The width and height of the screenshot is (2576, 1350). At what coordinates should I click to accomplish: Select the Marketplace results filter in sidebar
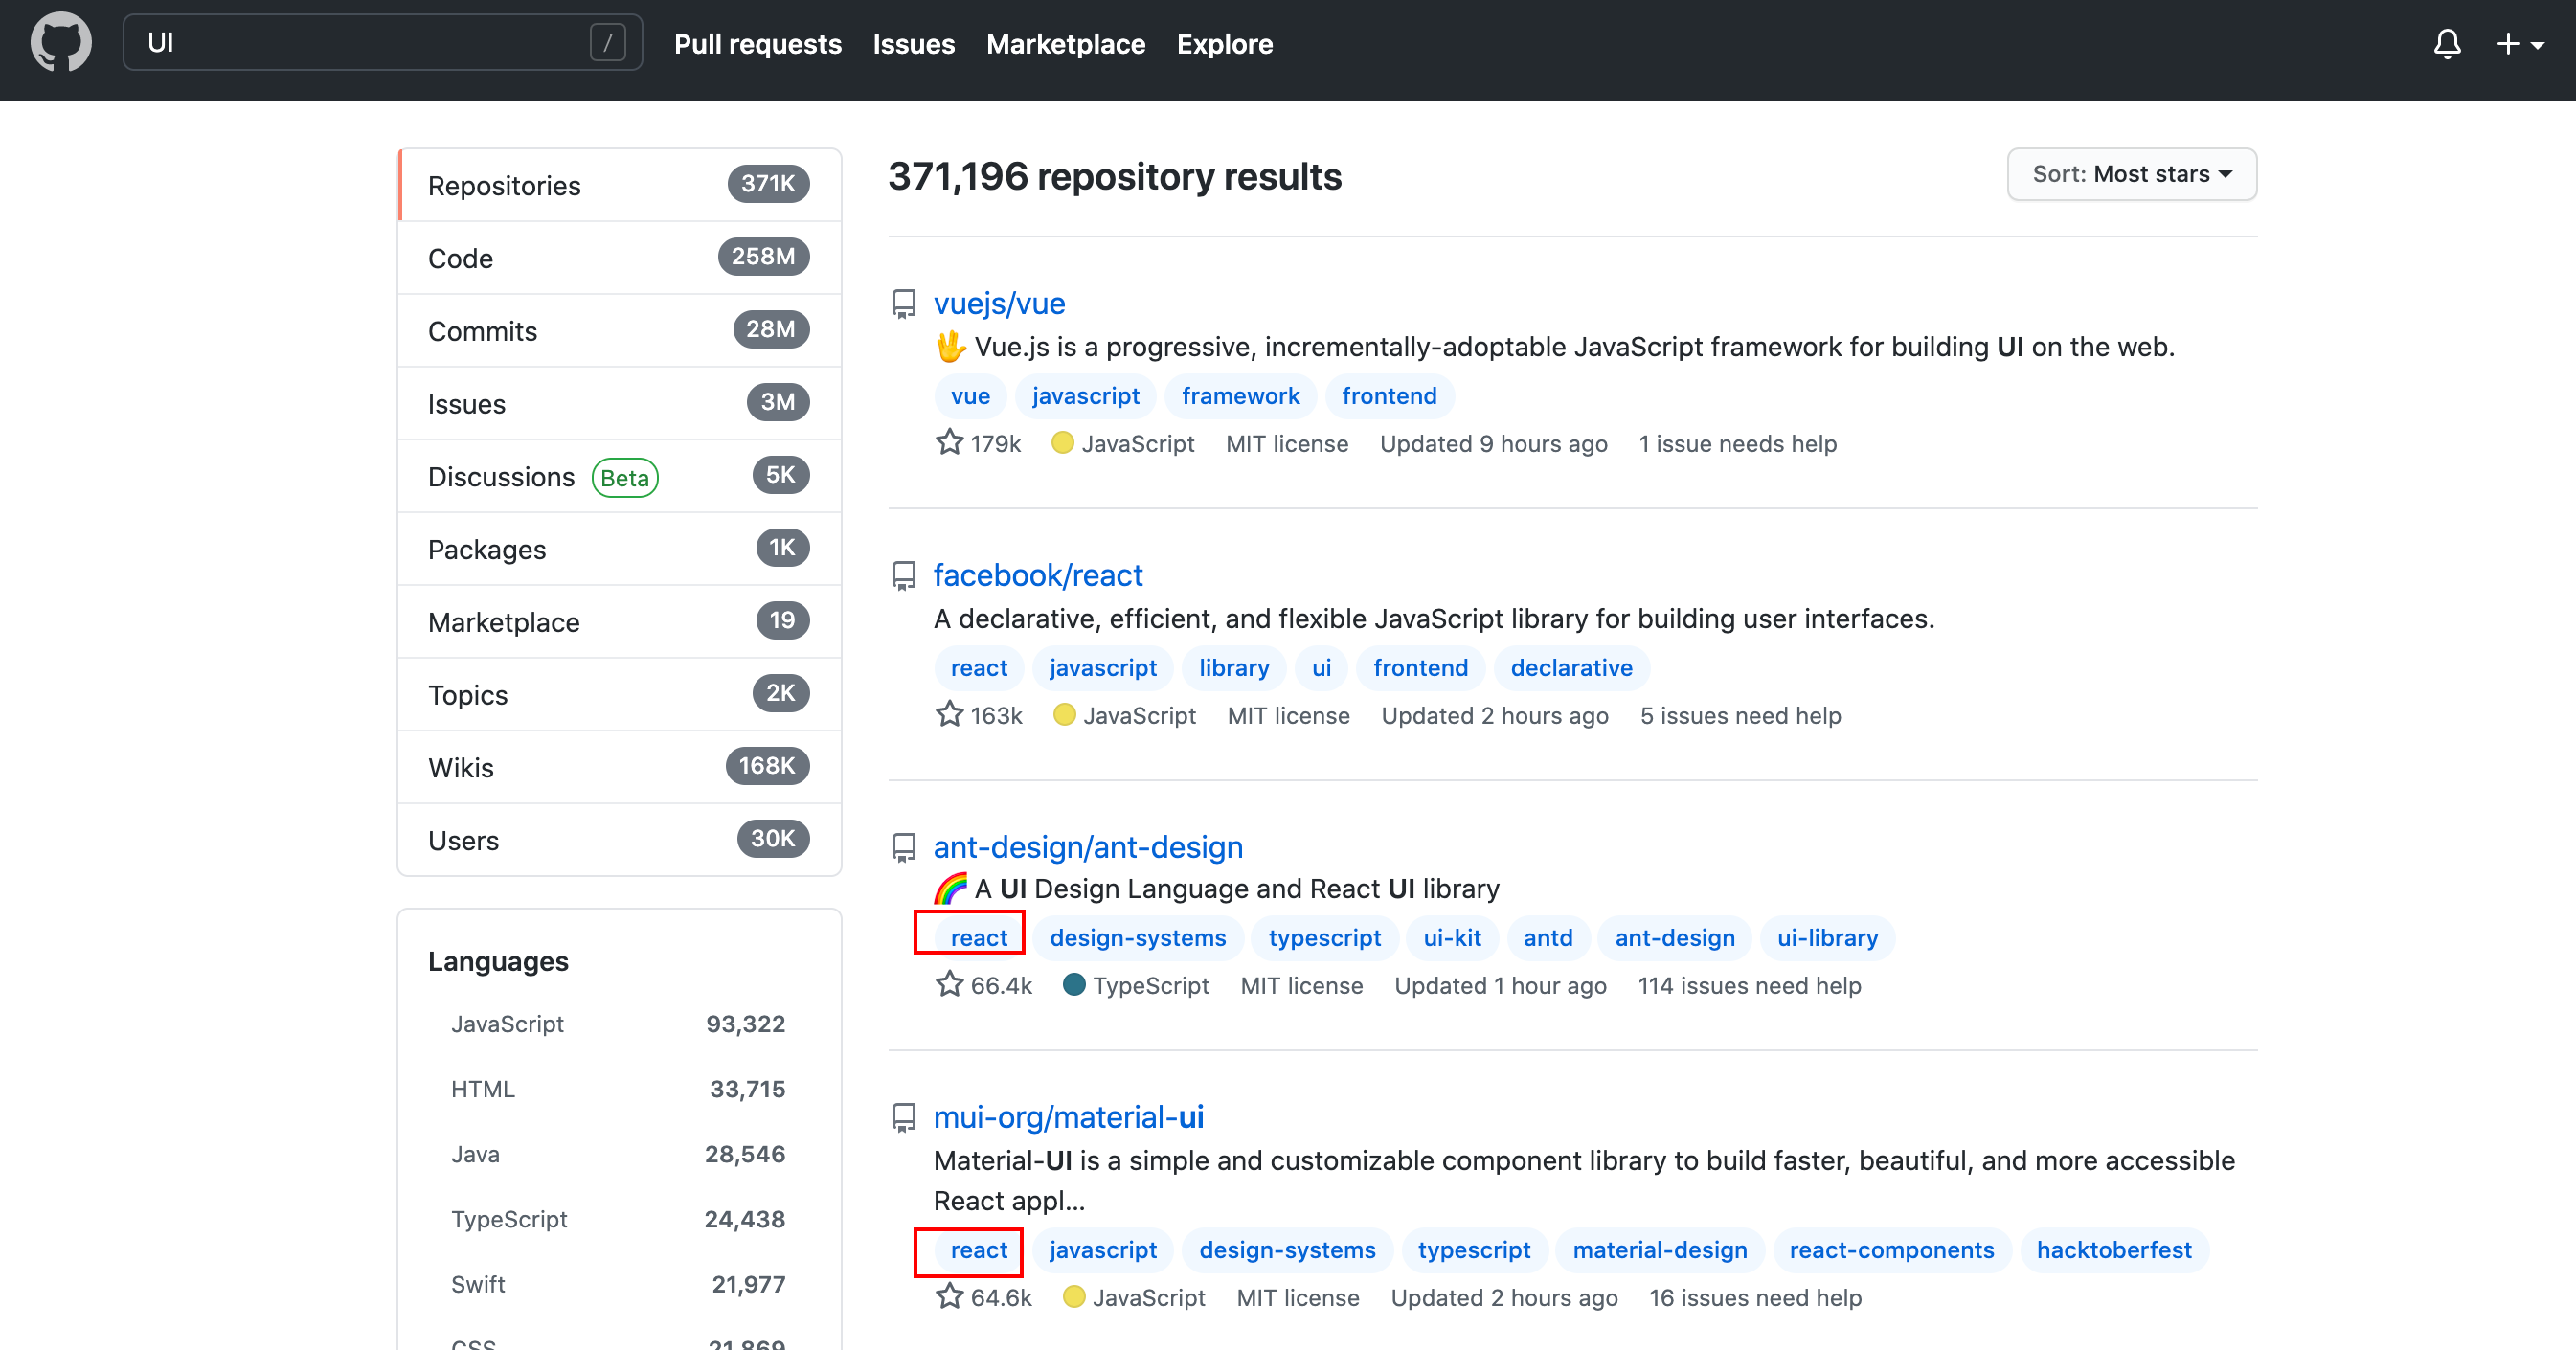click(x=619, y=622)
